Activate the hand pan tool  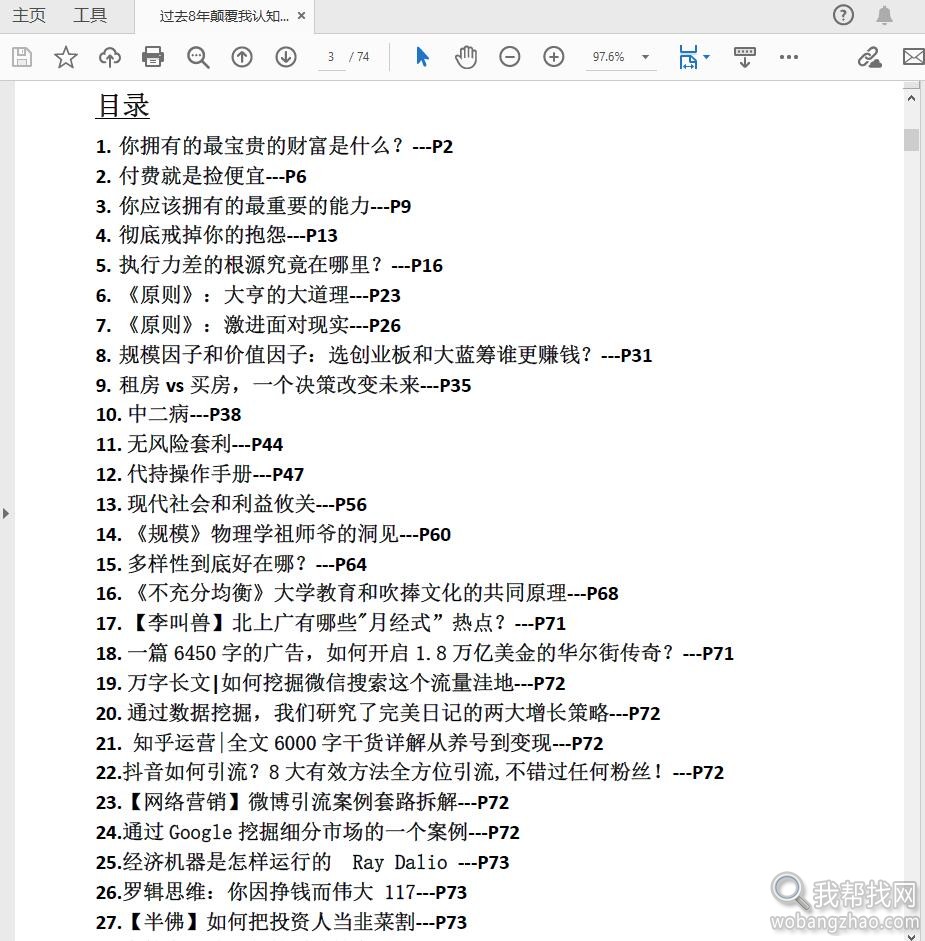(466, 57)
